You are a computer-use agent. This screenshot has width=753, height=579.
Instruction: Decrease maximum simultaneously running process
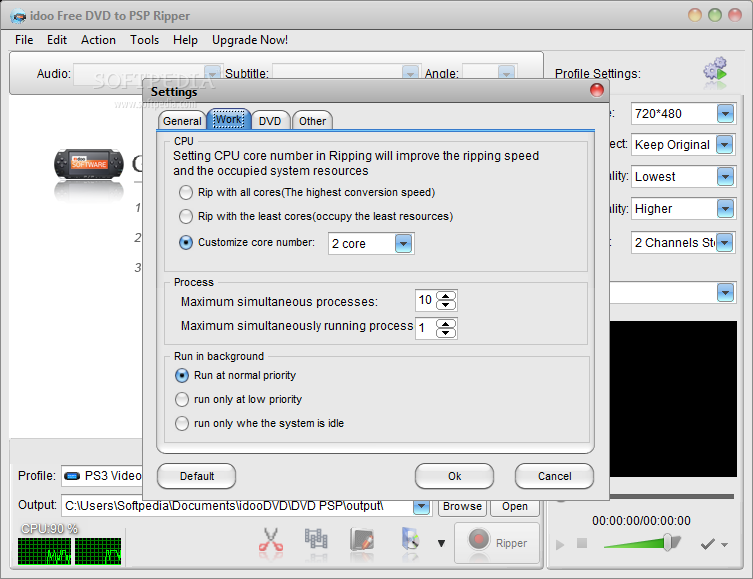click(446, 333)
